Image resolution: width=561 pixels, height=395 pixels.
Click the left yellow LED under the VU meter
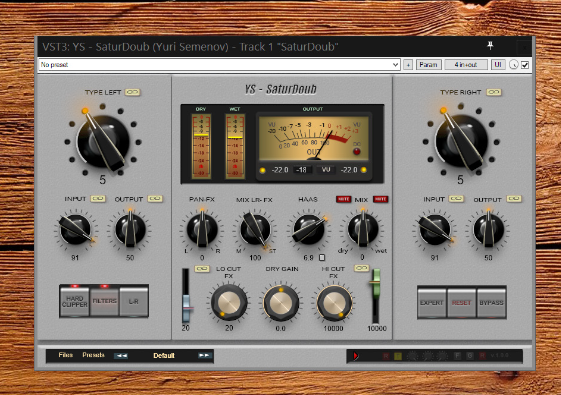coord(262,170)
